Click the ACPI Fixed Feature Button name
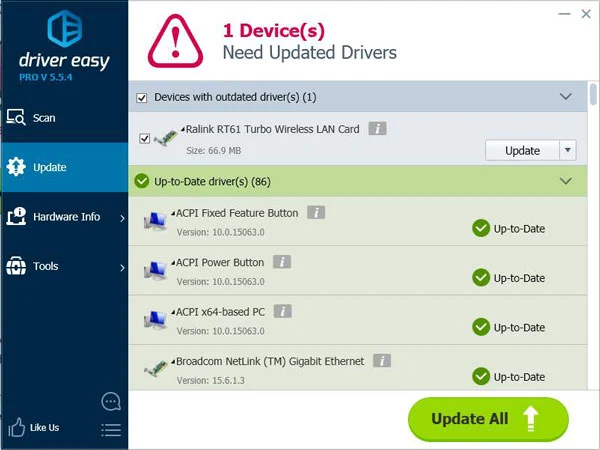The height and width of the screenshot is (450, 600). click(237, 213)
